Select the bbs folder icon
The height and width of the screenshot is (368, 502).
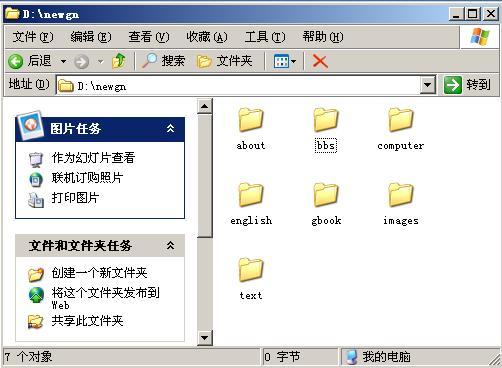tap(326, 119)
